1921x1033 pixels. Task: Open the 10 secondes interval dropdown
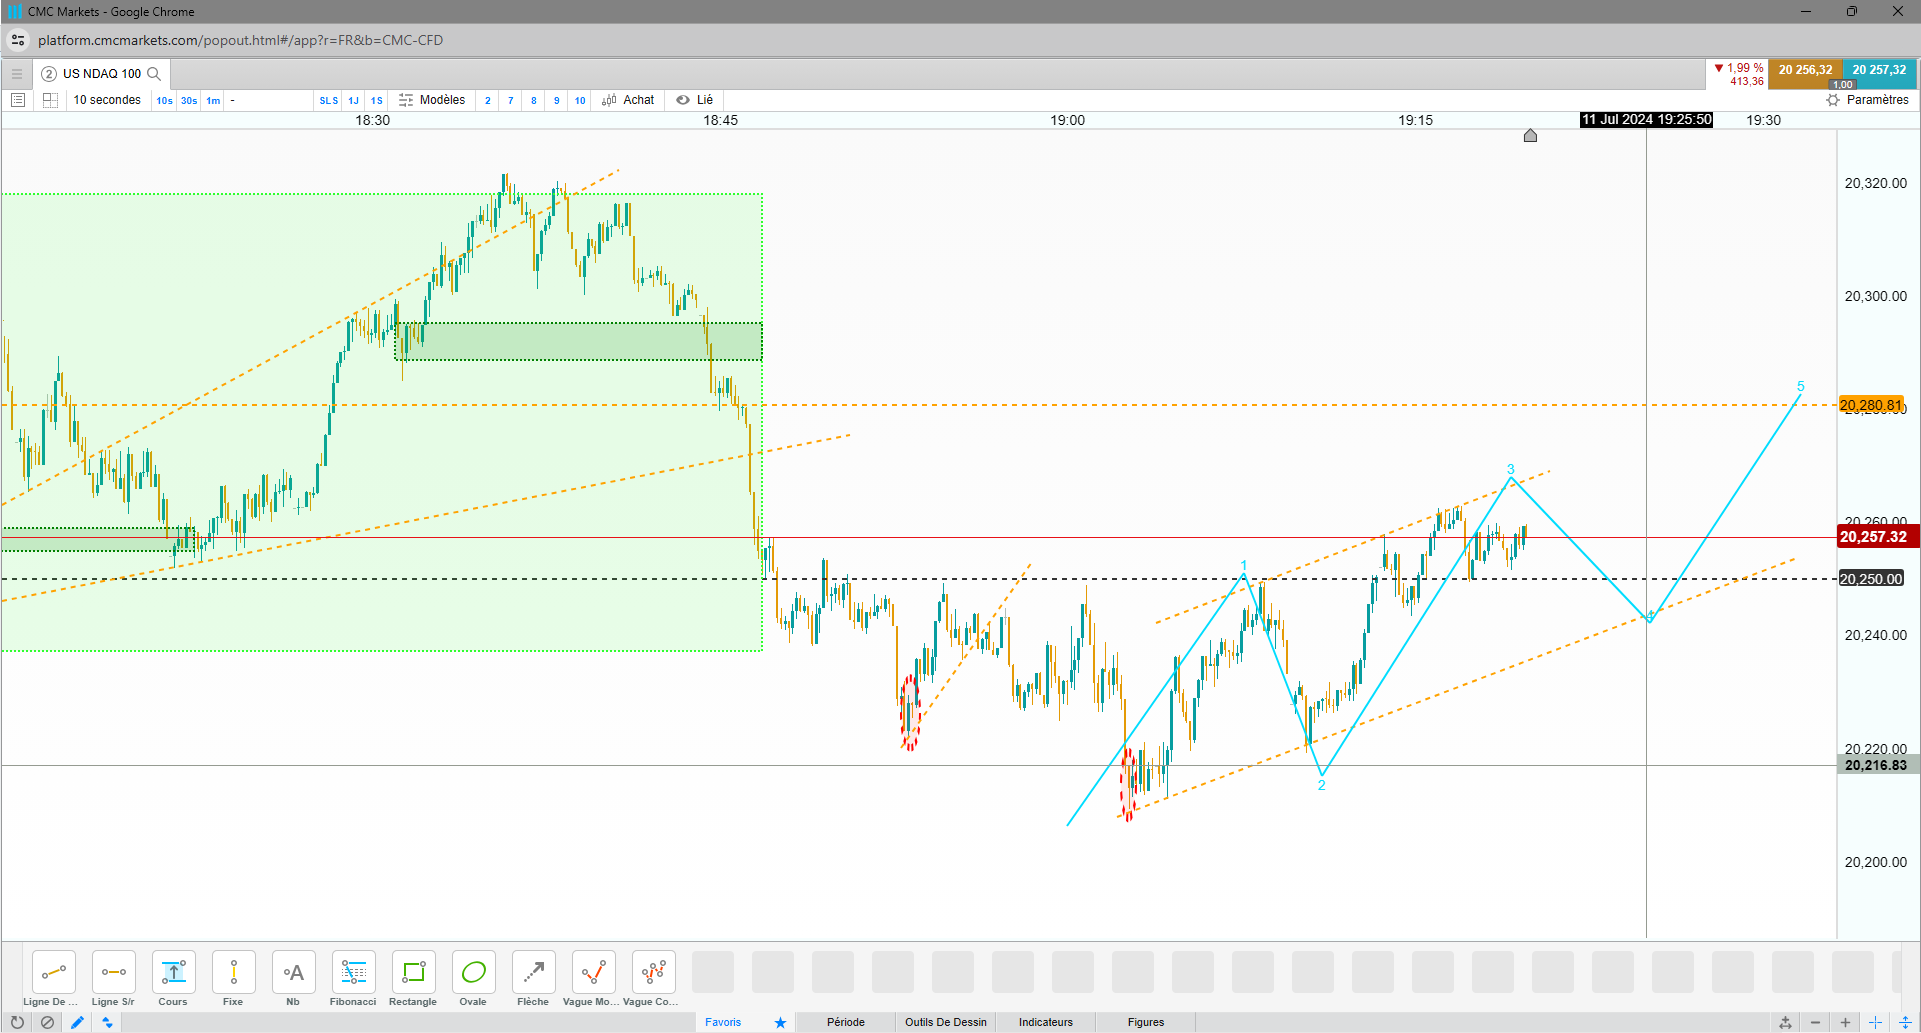click(108, 100)
